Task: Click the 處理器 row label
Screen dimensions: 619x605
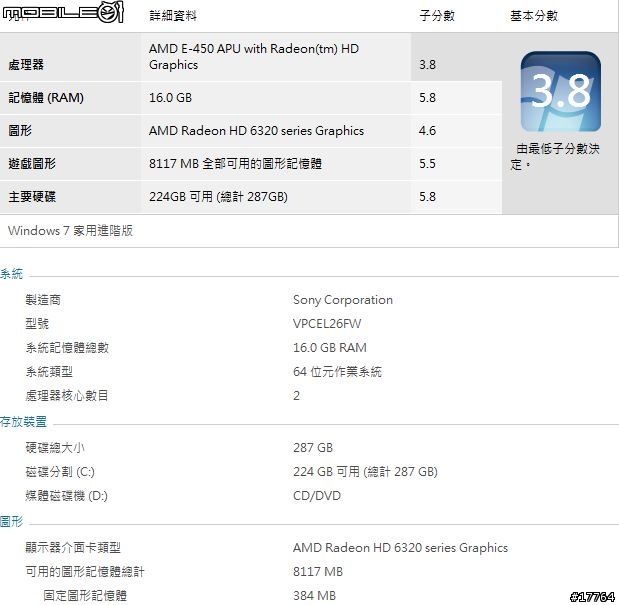Action: 26,64
